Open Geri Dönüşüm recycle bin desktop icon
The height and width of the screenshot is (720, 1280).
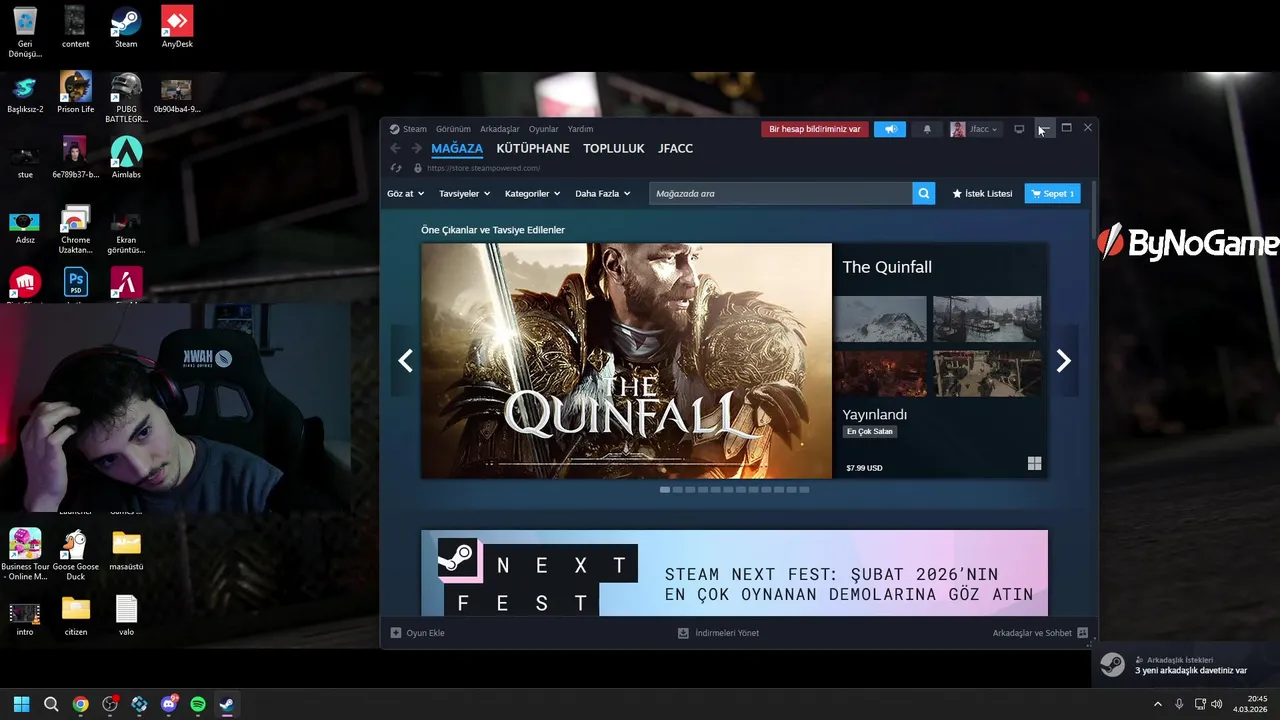tap(25, 32)
